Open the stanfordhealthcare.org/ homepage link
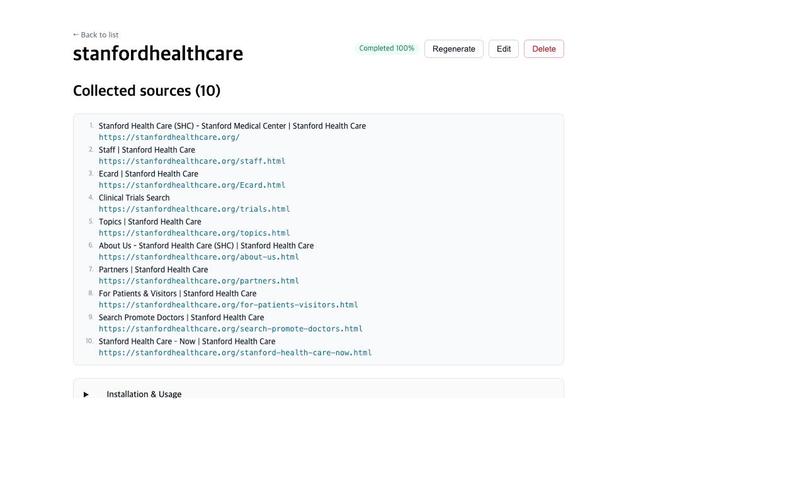Image resolution: width=806 pixels, height=504 pixels. pos(169,137)
